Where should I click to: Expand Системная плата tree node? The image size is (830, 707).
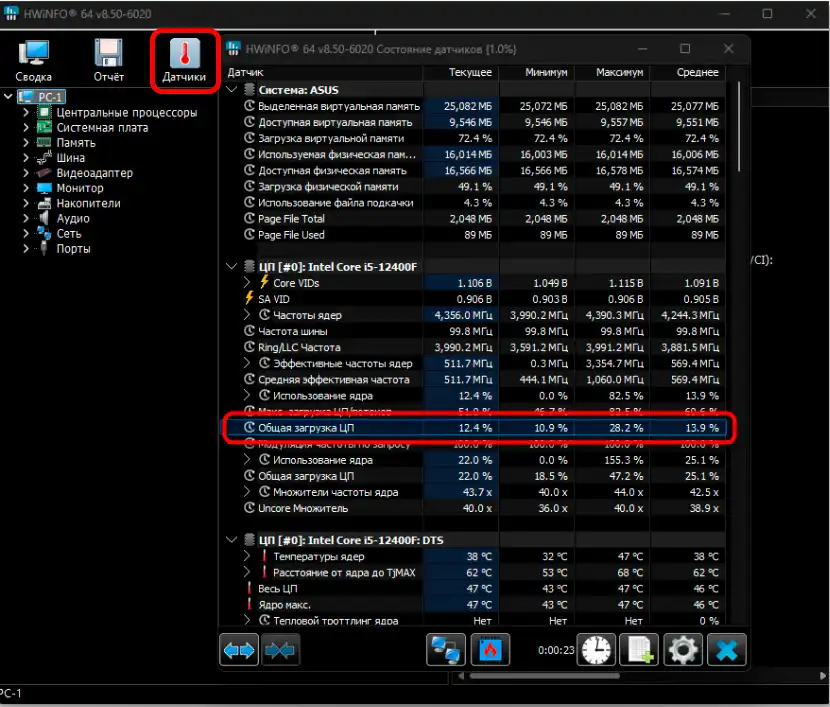tap(25, 128)
